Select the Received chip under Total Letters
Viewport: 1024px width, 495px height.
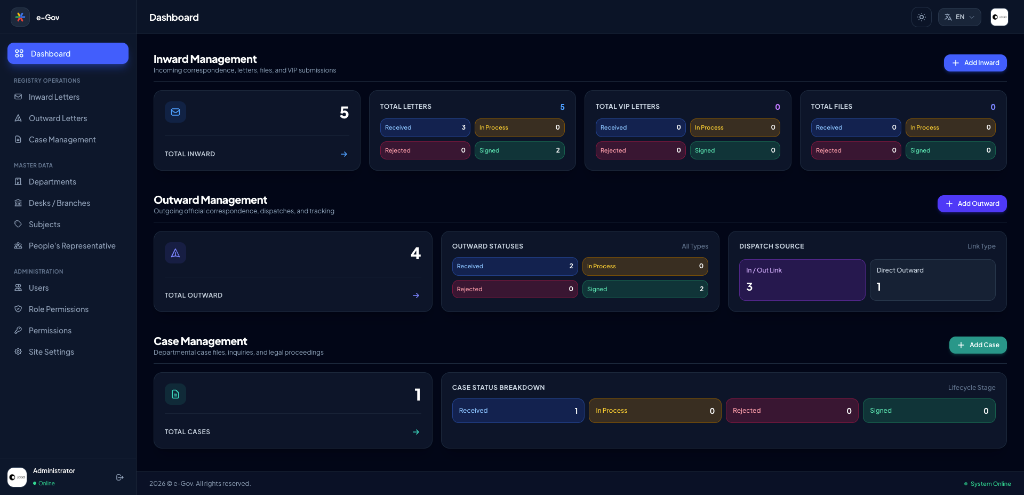425,128
